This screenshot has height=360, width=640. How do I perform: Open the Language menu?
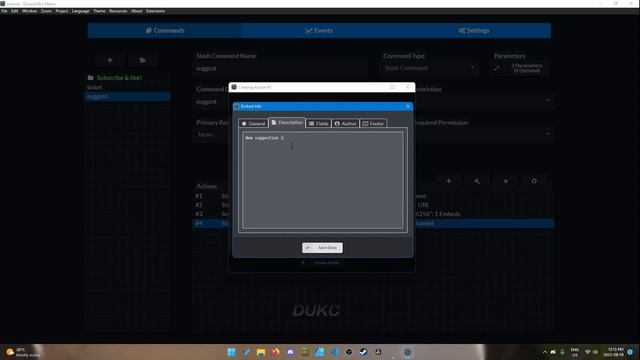point(80,11)
